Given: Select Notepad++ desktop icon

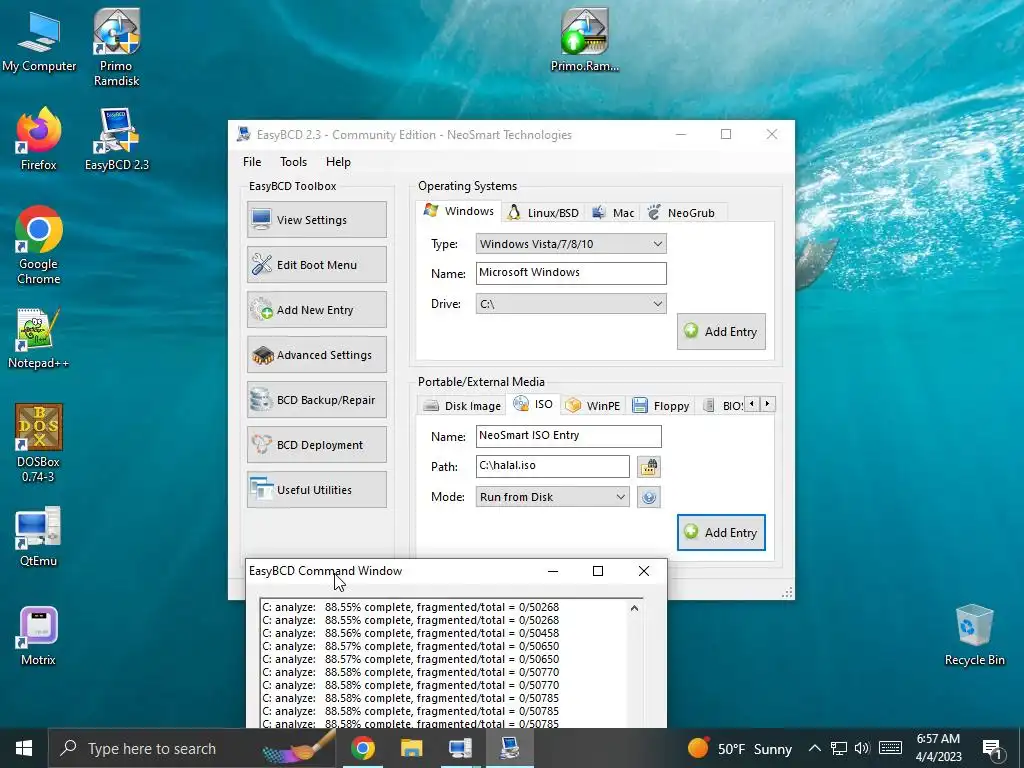Looking at the screenshot, I should click(39, 338).
